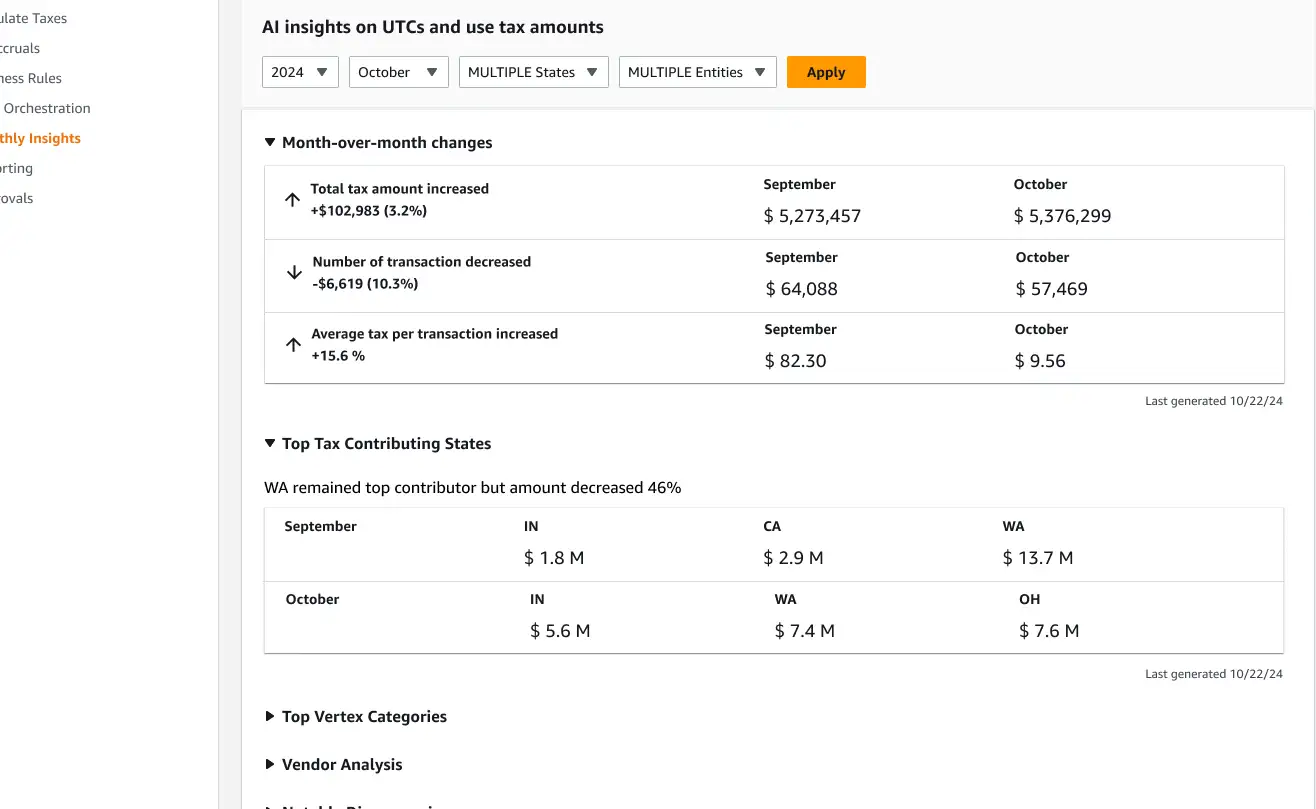Open Reporting from the sidebar
Viewport: 1316px width, 809px height.
pos(17,168)
